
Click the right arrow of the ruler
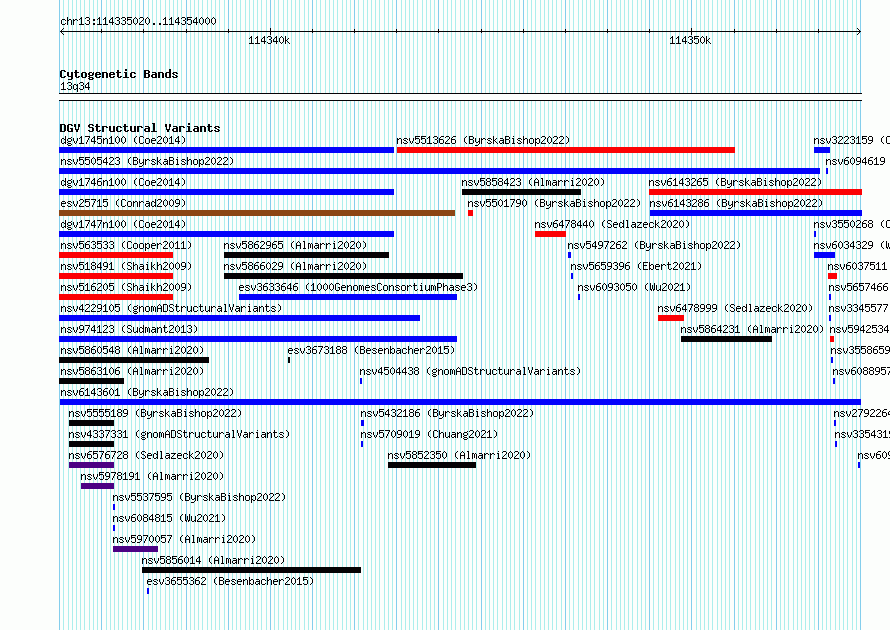click(858, 32)
